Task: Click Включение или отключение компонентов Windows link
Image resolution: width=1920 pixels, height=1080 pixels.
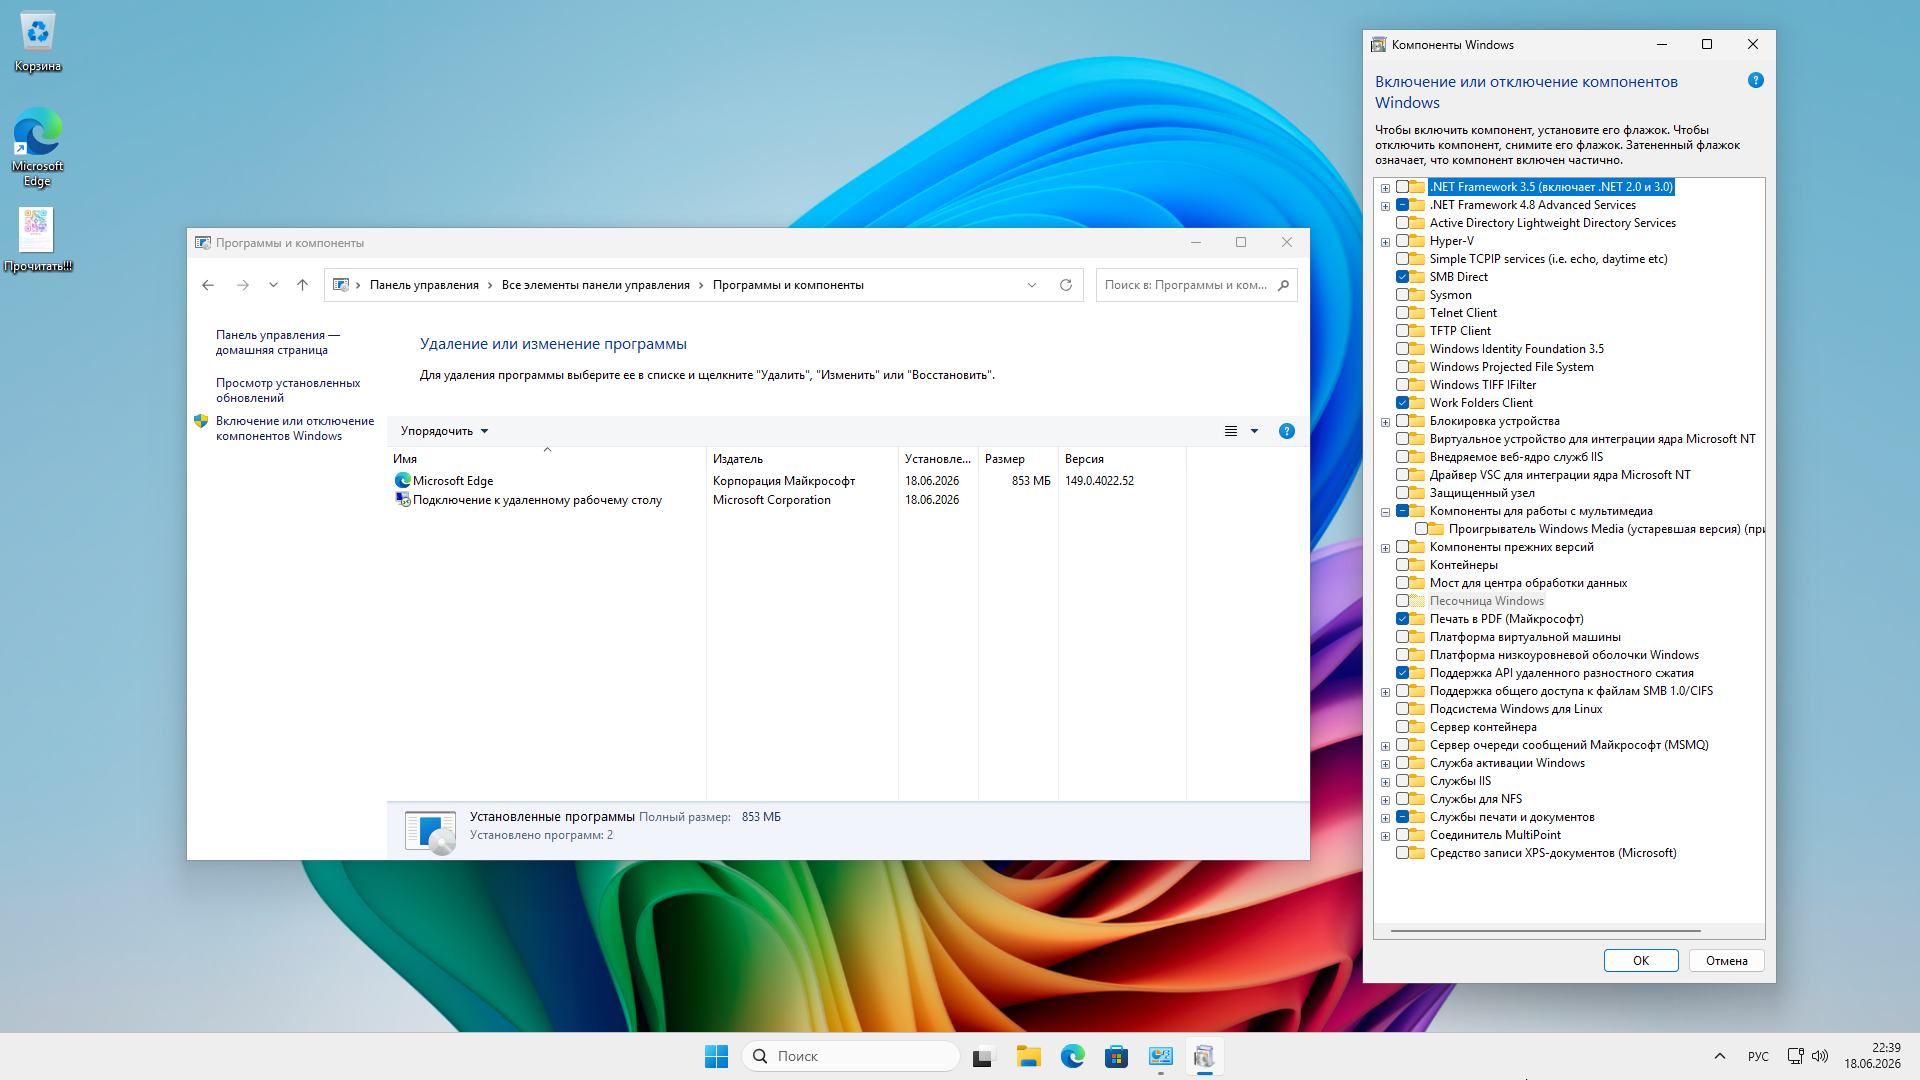Action: [295, 428]
